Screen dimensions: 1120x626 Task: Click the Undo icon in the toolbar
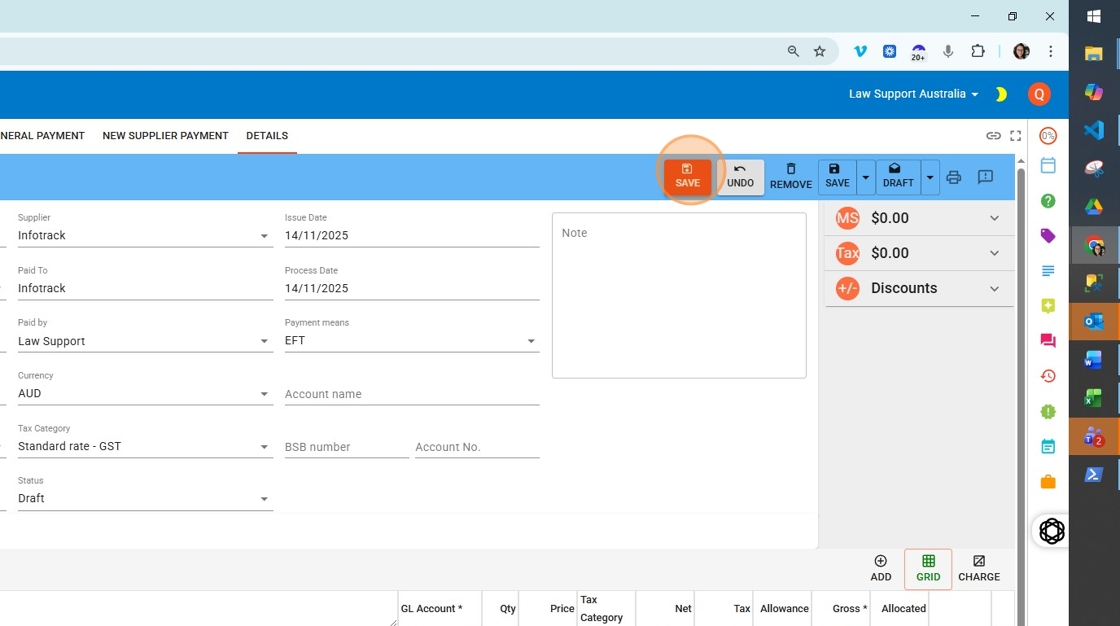[740, 176]
